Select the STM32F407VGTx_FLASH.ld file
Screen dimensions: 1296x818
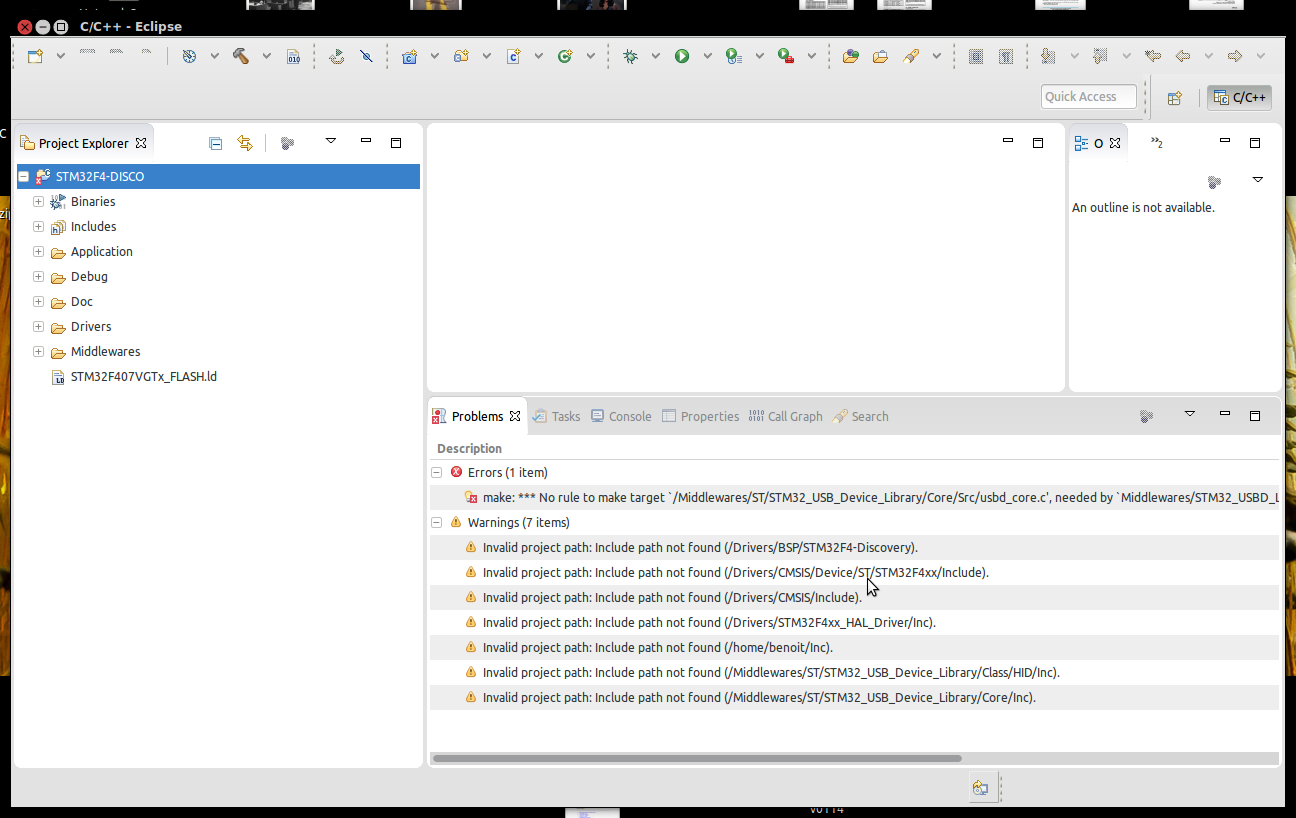144,377
